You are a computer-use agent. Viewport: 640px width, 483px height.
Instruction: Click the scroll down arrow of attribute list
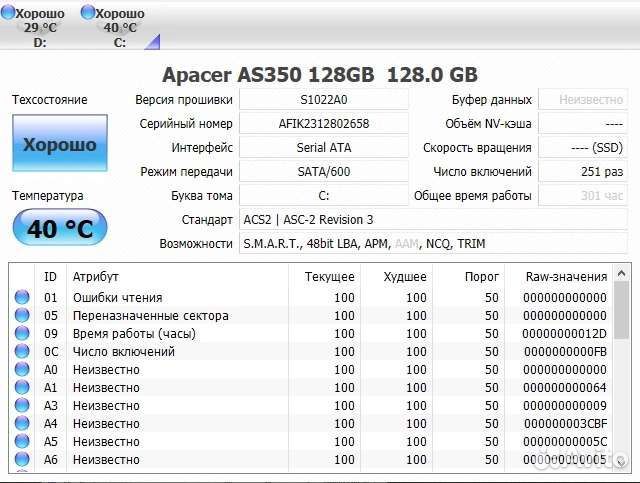(x=621, y=462)
